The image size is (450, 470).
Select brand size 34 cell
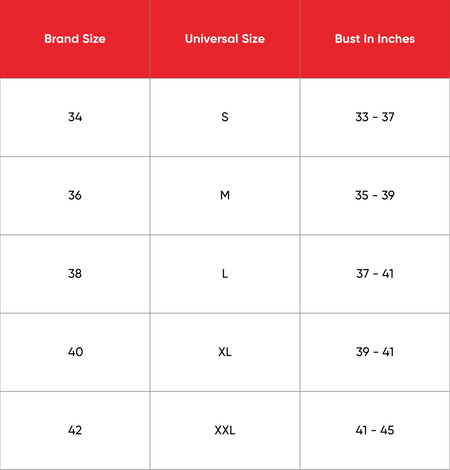75,117
